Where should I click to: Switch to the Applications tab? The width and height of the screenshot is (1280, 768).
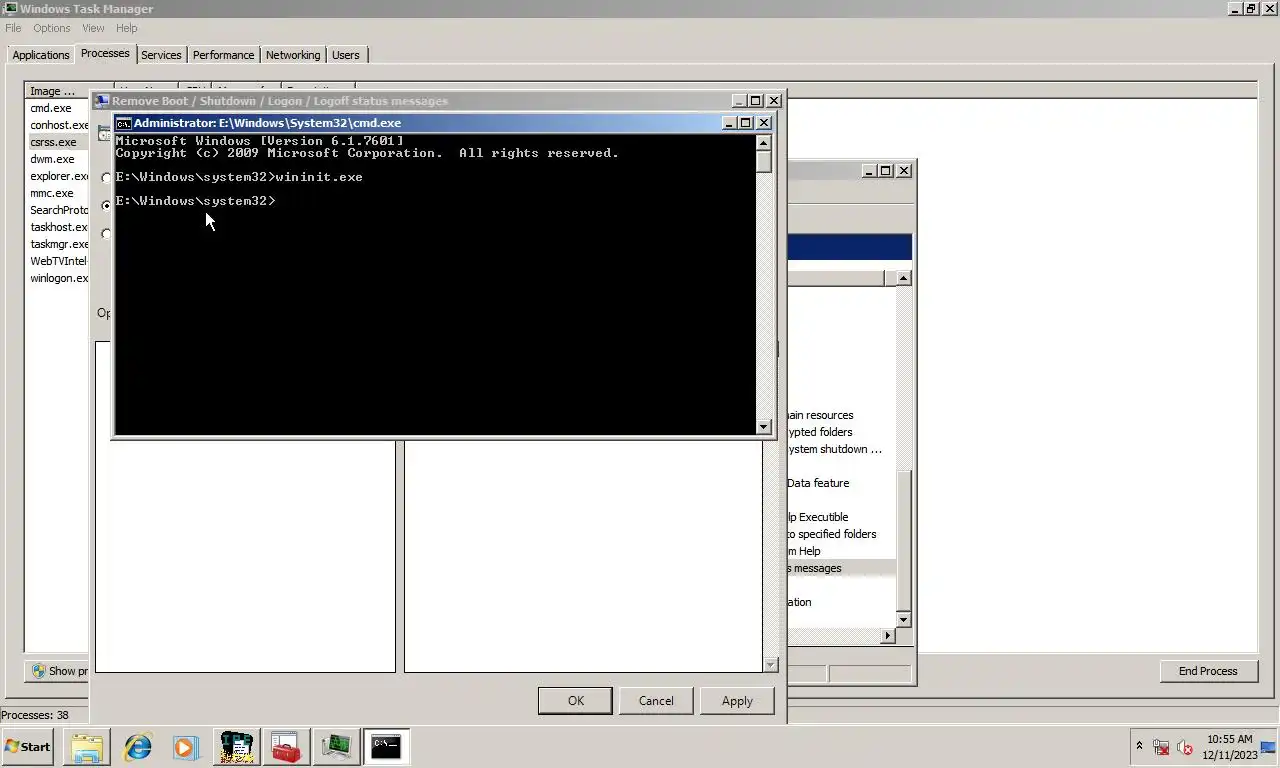click(41, 55)
